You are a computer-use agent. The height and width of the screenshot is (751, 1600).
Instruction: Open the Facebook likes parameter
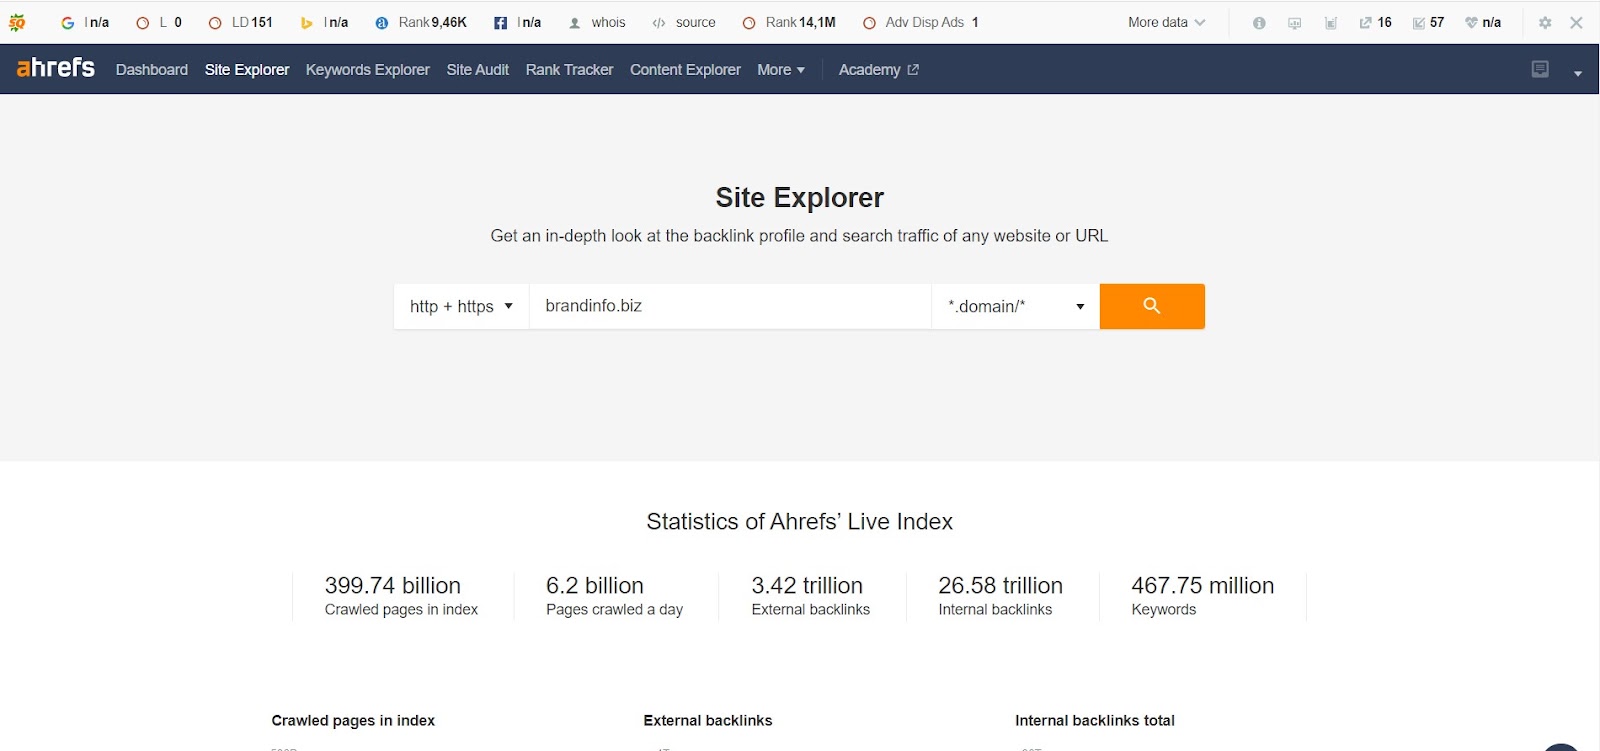point(517,22)
